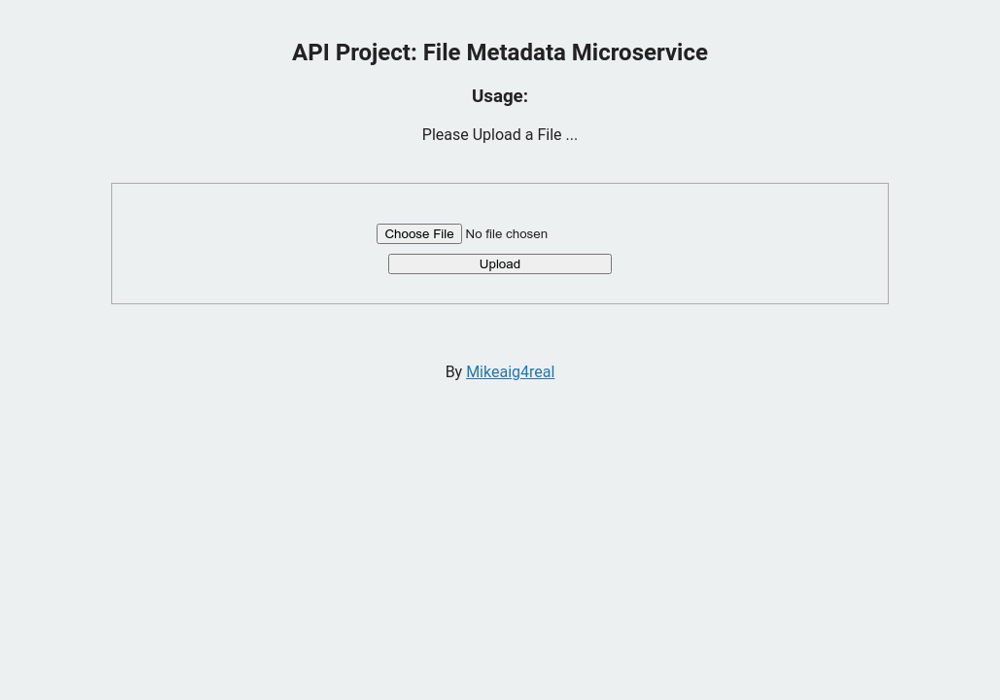Click the 'By' text before the author link
The image size is (1000, 700).
click(453, 372)
